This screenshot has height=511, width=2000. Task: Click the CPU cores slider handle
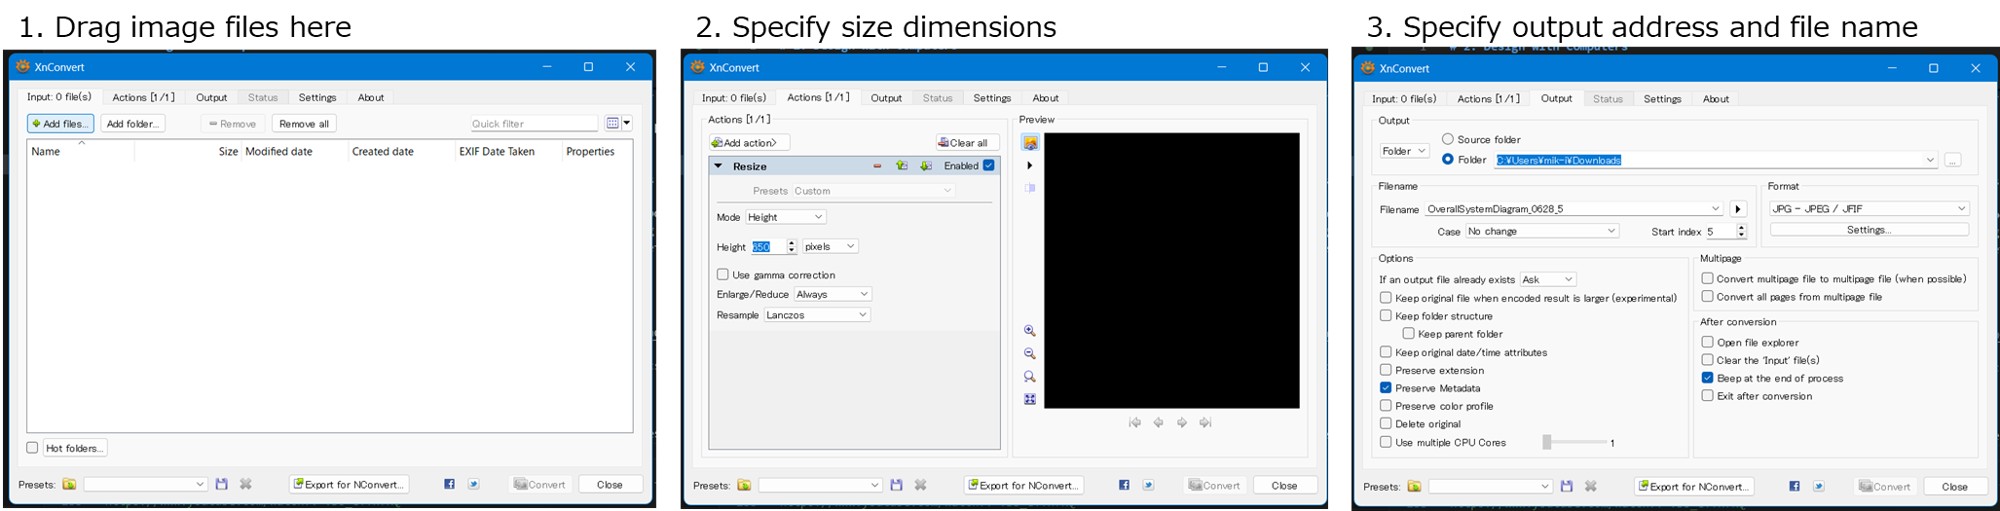click(1547, 442)
